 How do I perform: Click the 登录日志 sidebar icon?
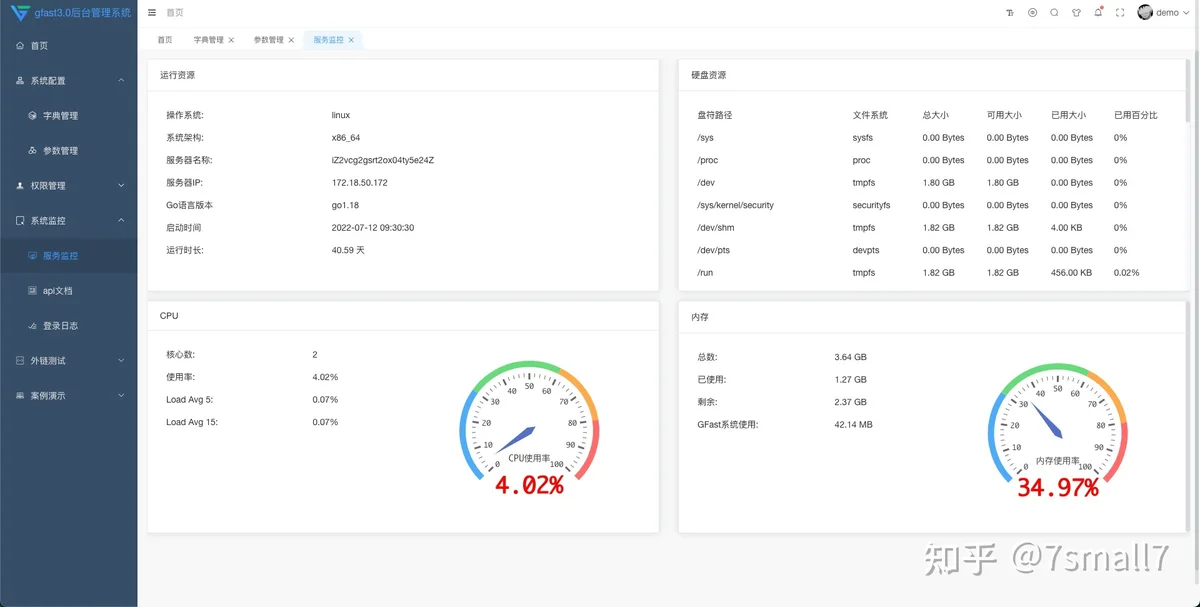coord(32,326)
